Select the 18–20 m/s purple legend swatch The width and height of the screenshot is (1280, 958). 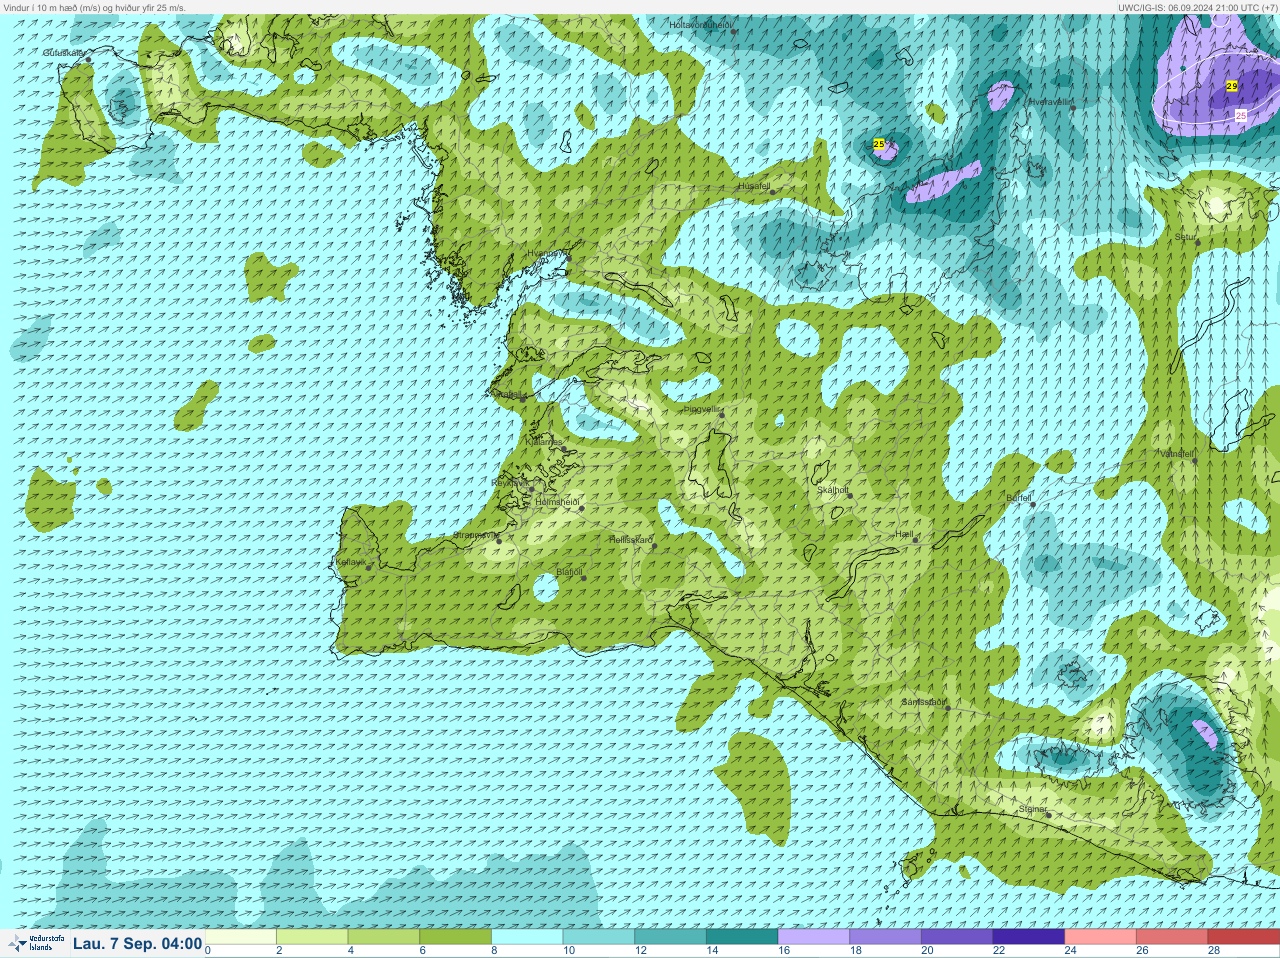pos(886,937)
